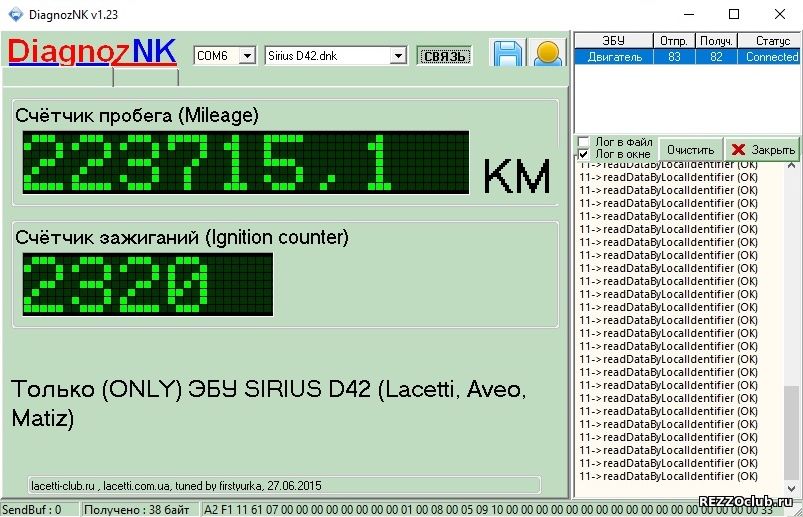Click the log scrollbar thumb
This screenshot has height=517, width=803.
pos(791,433)
